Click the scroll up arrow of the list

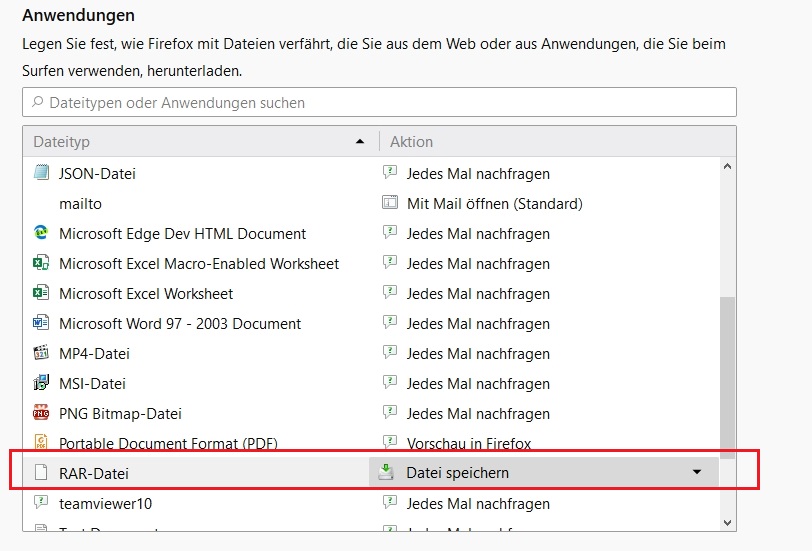[727, 167]
